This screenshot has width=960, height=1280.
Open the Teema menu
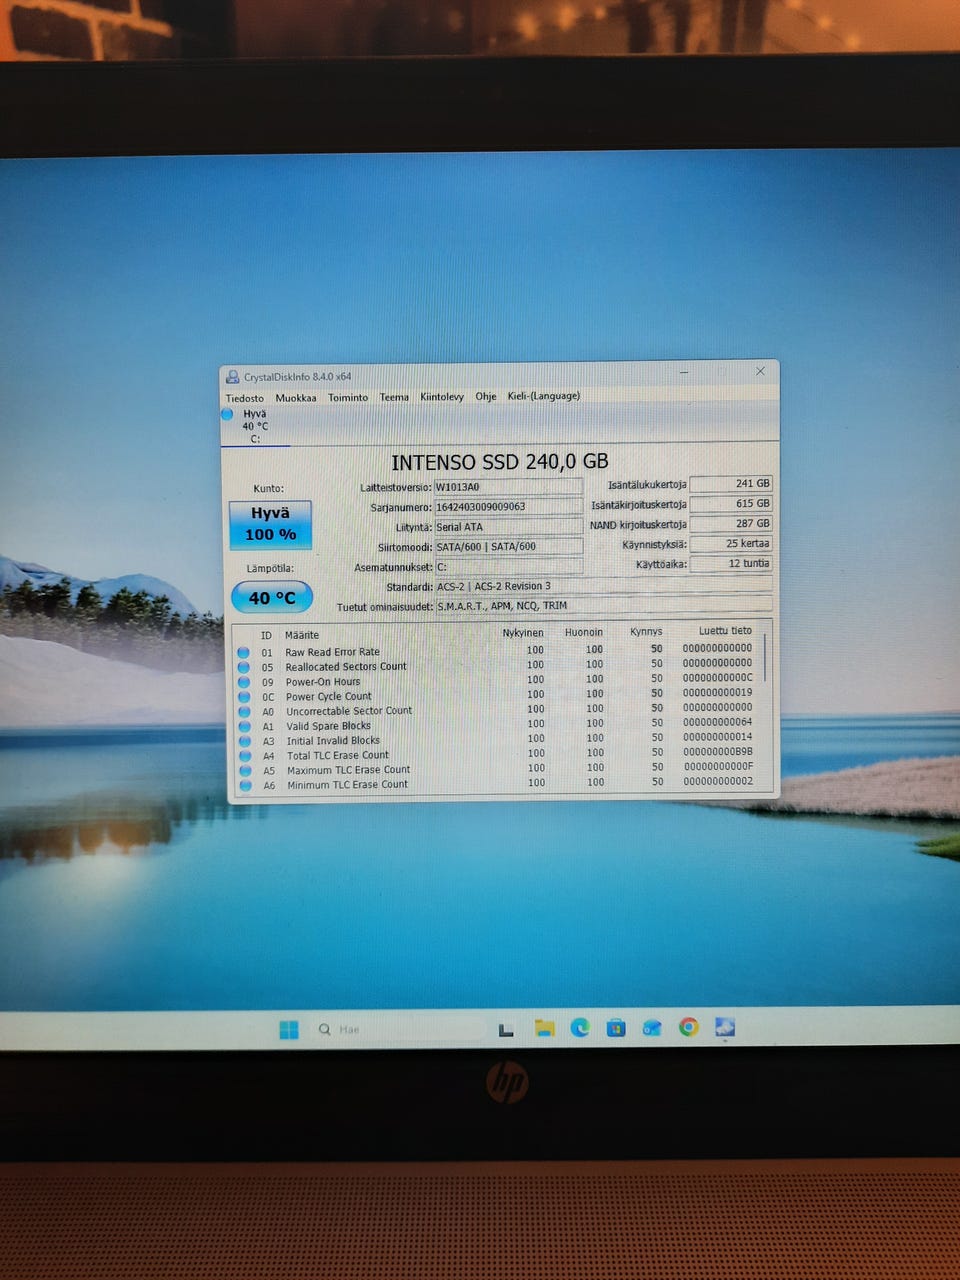[394, 397]
